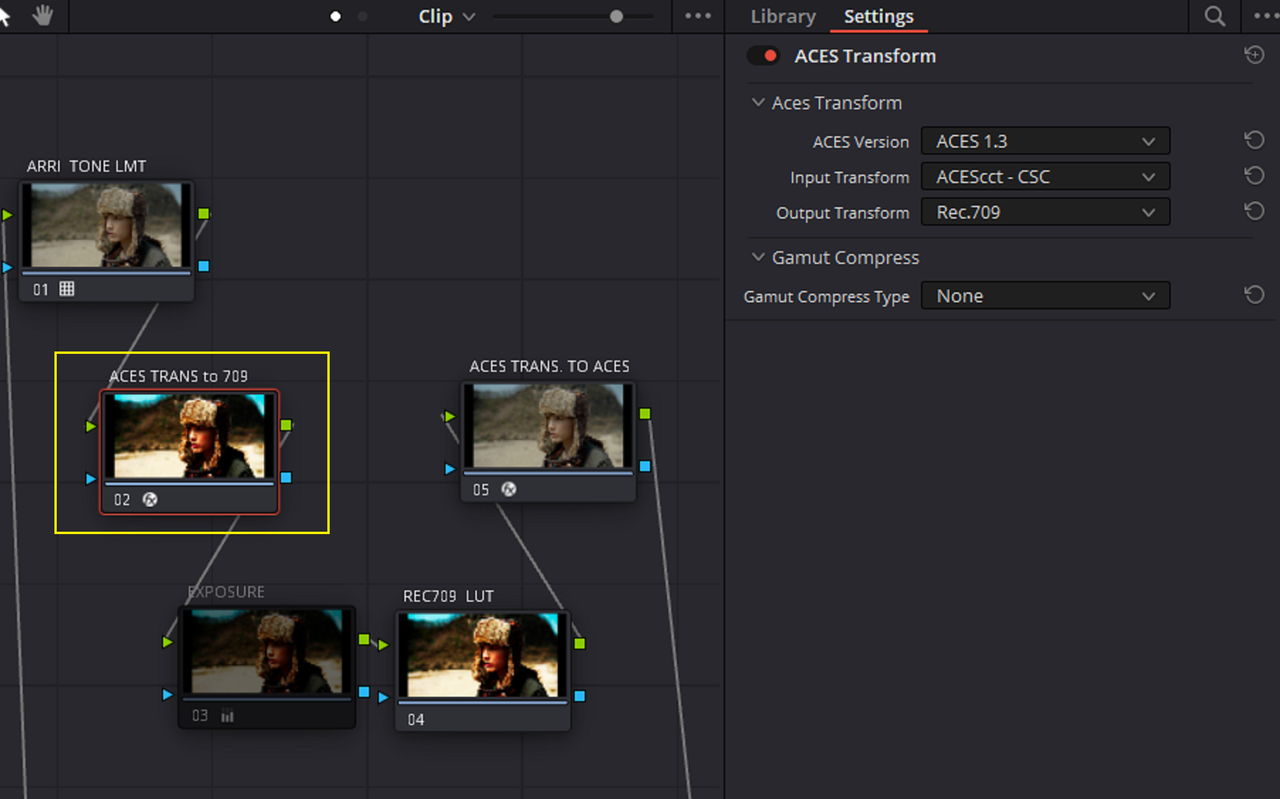This screenshot has width=1280, height=799.
Task: Click the 'REC709 LUT' node label
Action: click(448, 596)
